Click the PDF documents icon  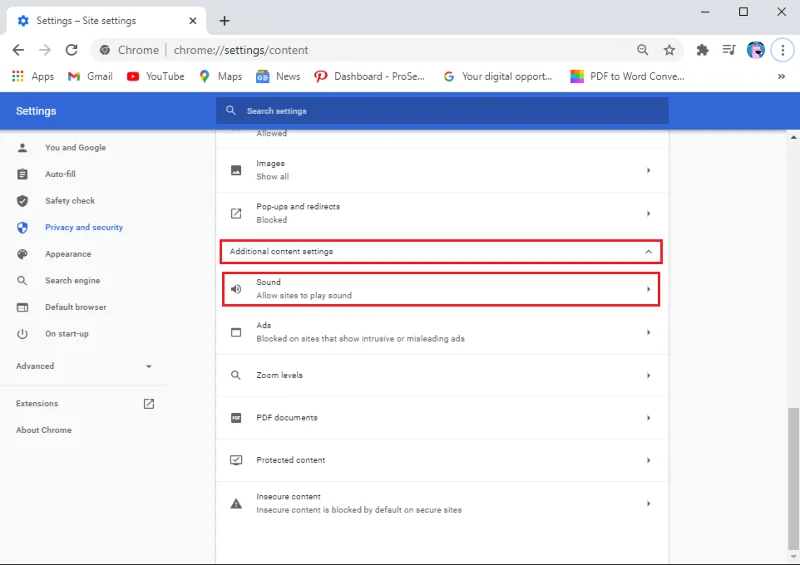click(236, 417)
